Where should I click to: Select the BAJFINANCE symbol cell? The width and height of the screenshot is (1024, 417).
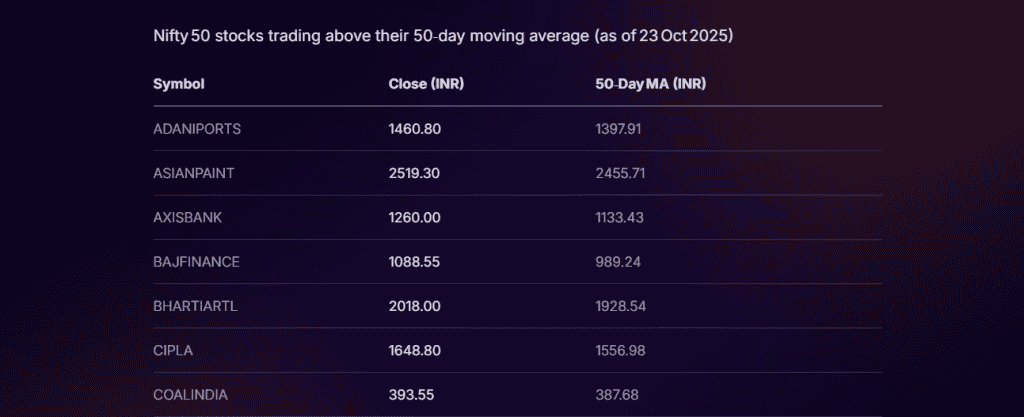[x=196, y=261]
